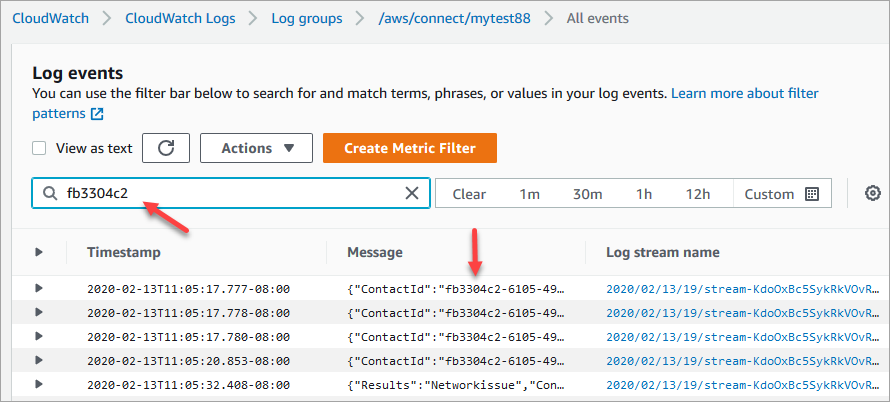Open the external link icon after filter patterns
890x402 pixels.
point(97,113)
